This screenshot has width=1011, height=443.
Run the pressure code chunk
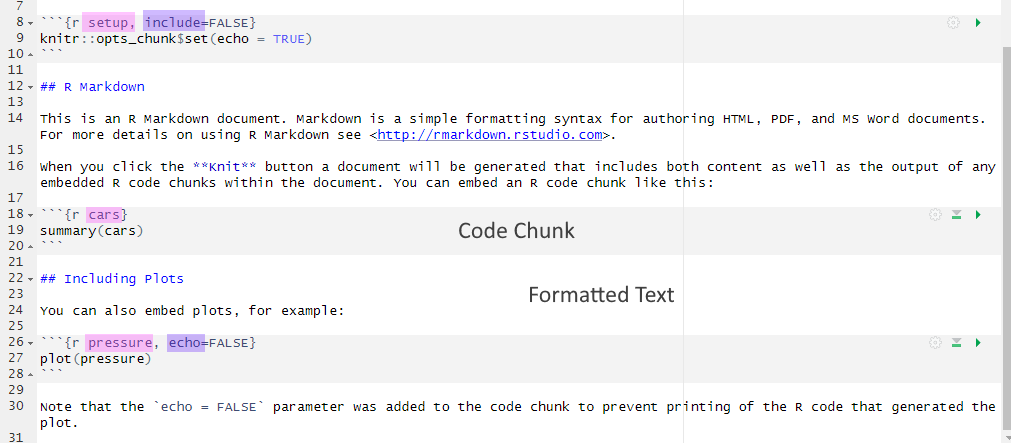pyautogui.click(x=978, y=342)
